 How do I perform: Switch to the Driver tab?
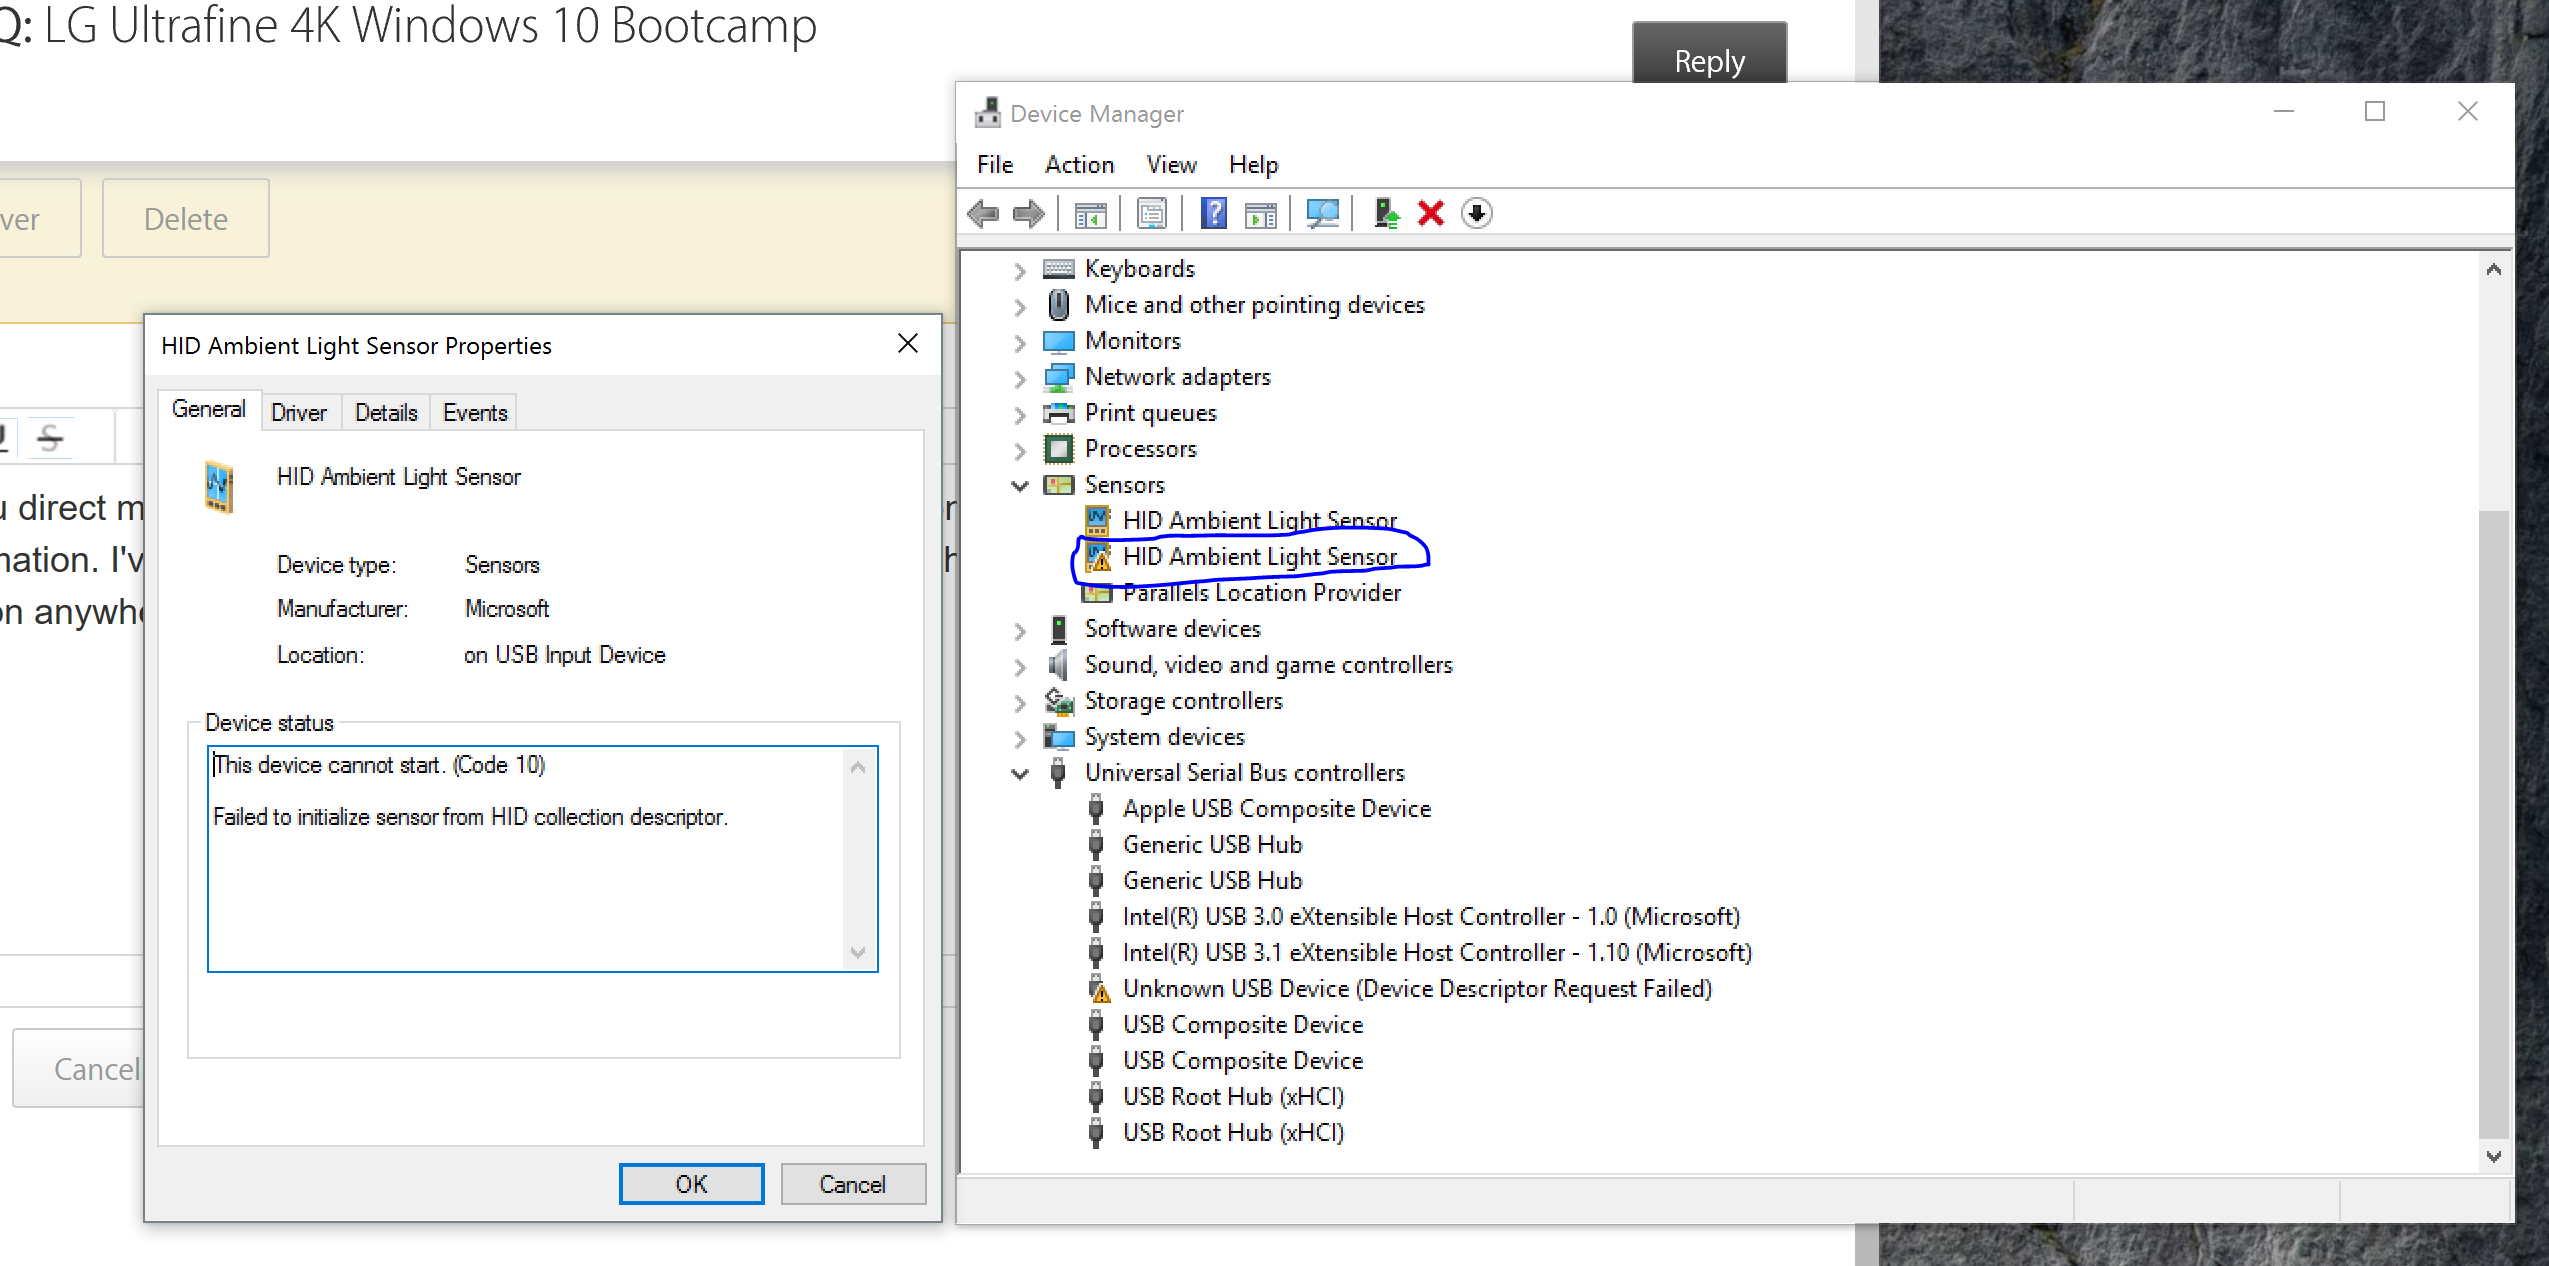coord(298,412)
